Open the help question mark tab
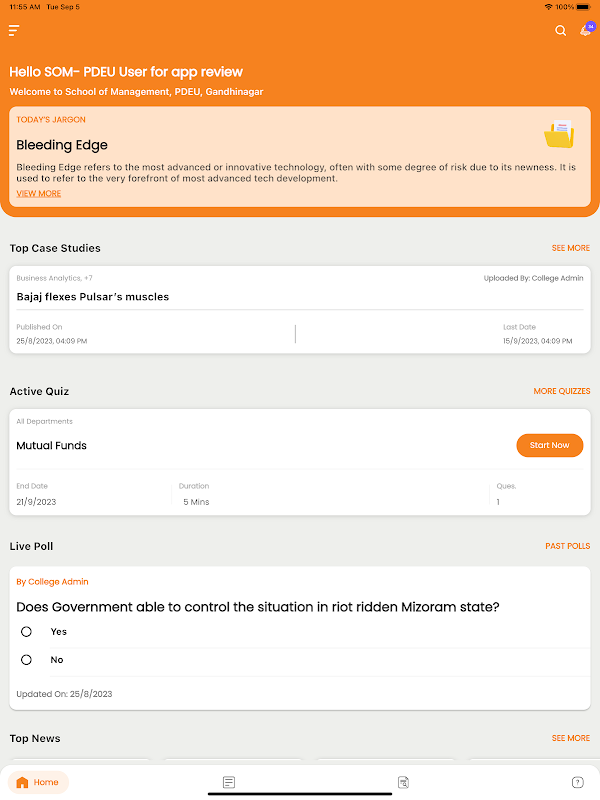This screenshot has height=800, width=600. point(577,782)
